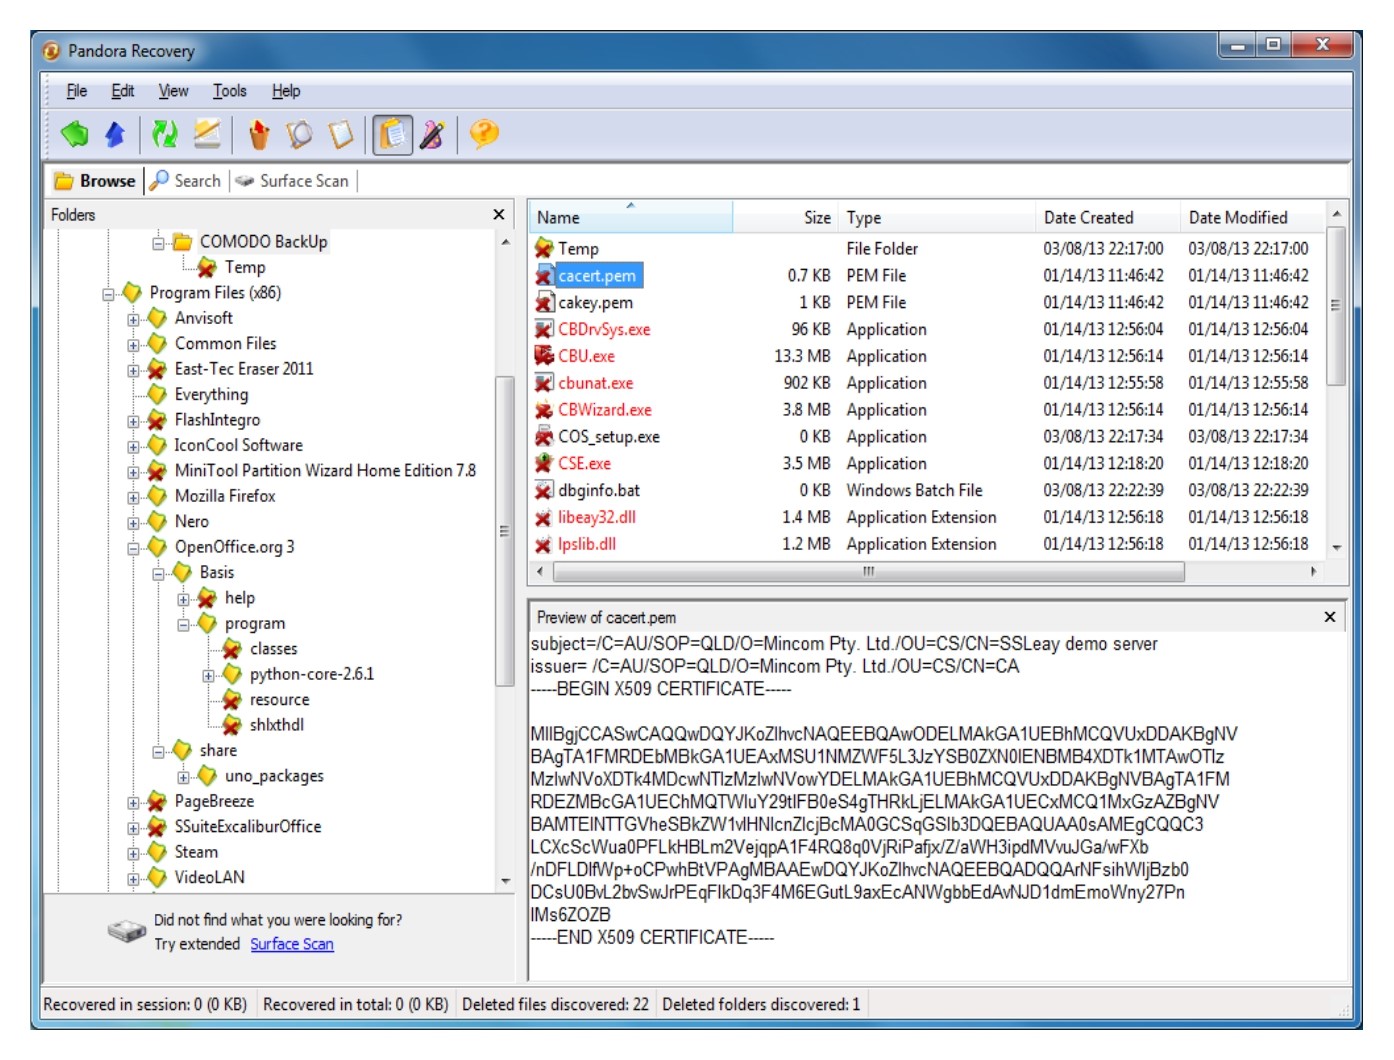The height and width of the screenshot is (1060, 1394).
Task: Click the dbginfo.bat file icon
Action: [x=544, y=490]
